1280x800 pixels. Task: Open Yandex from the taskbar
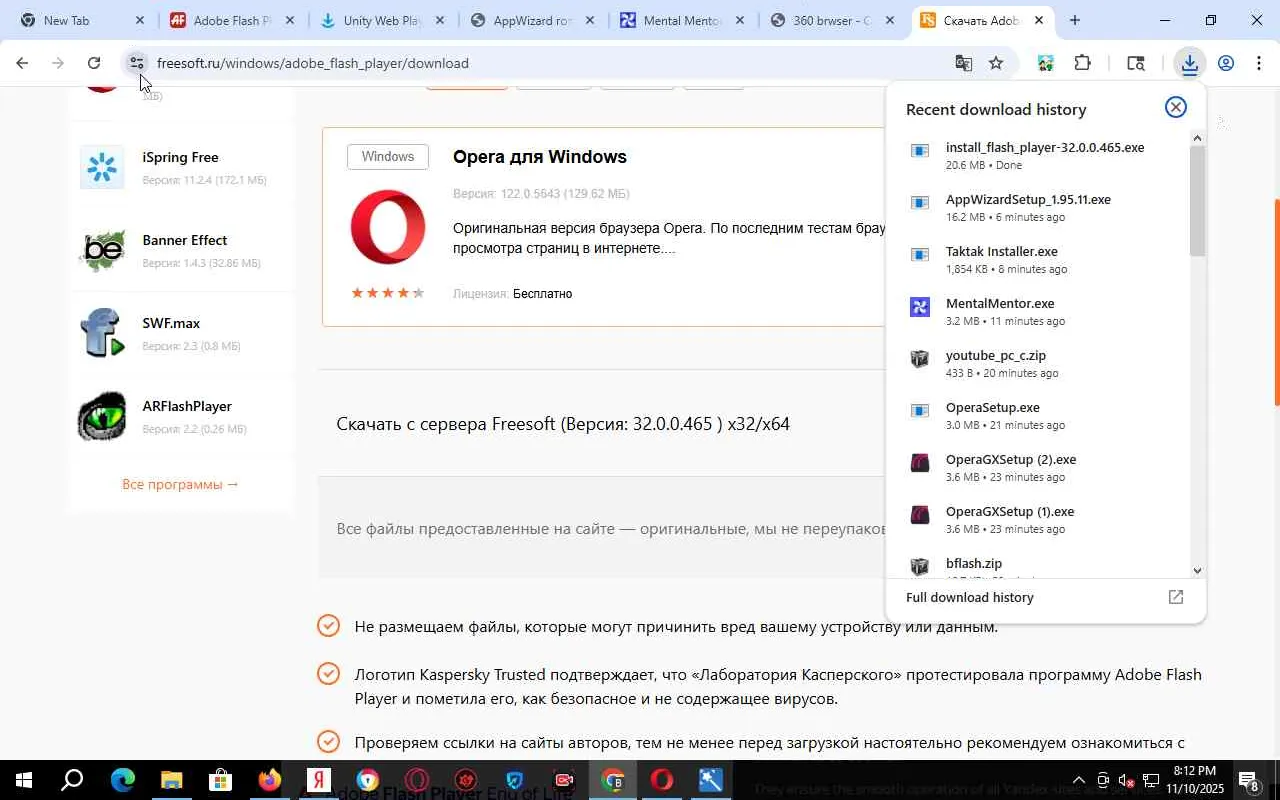(318, 780)
